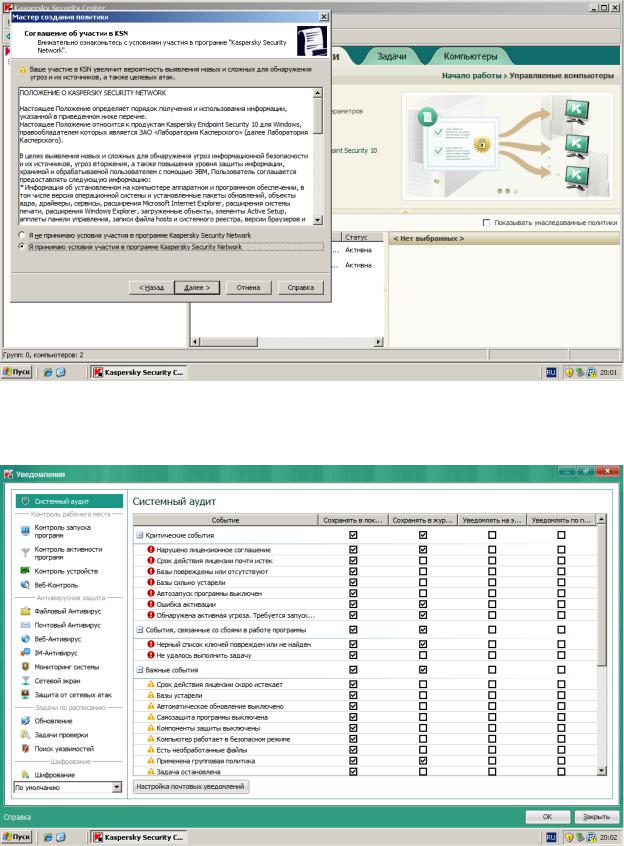Screen dimensions: 624x846
Task: Click the Пуск button beside 20:02 clock taskbar
Action: pos(17,837)
